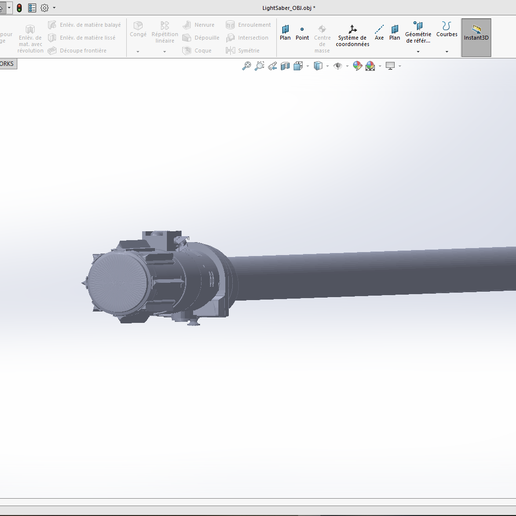This screenshot has width=516, height=516.
Task: Open Apply scene color sphere icon
Action: (x=370, y=66)
